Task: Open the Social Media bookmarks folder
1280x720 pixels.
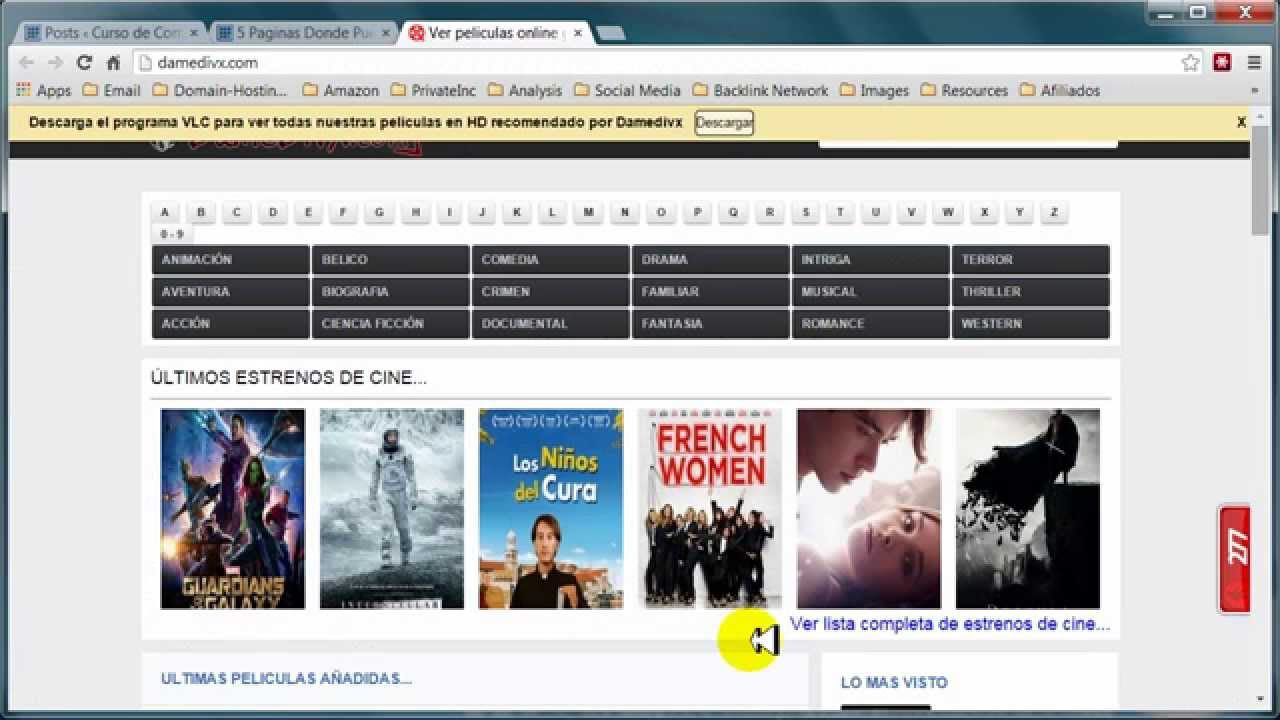Action: click(628, 90)
